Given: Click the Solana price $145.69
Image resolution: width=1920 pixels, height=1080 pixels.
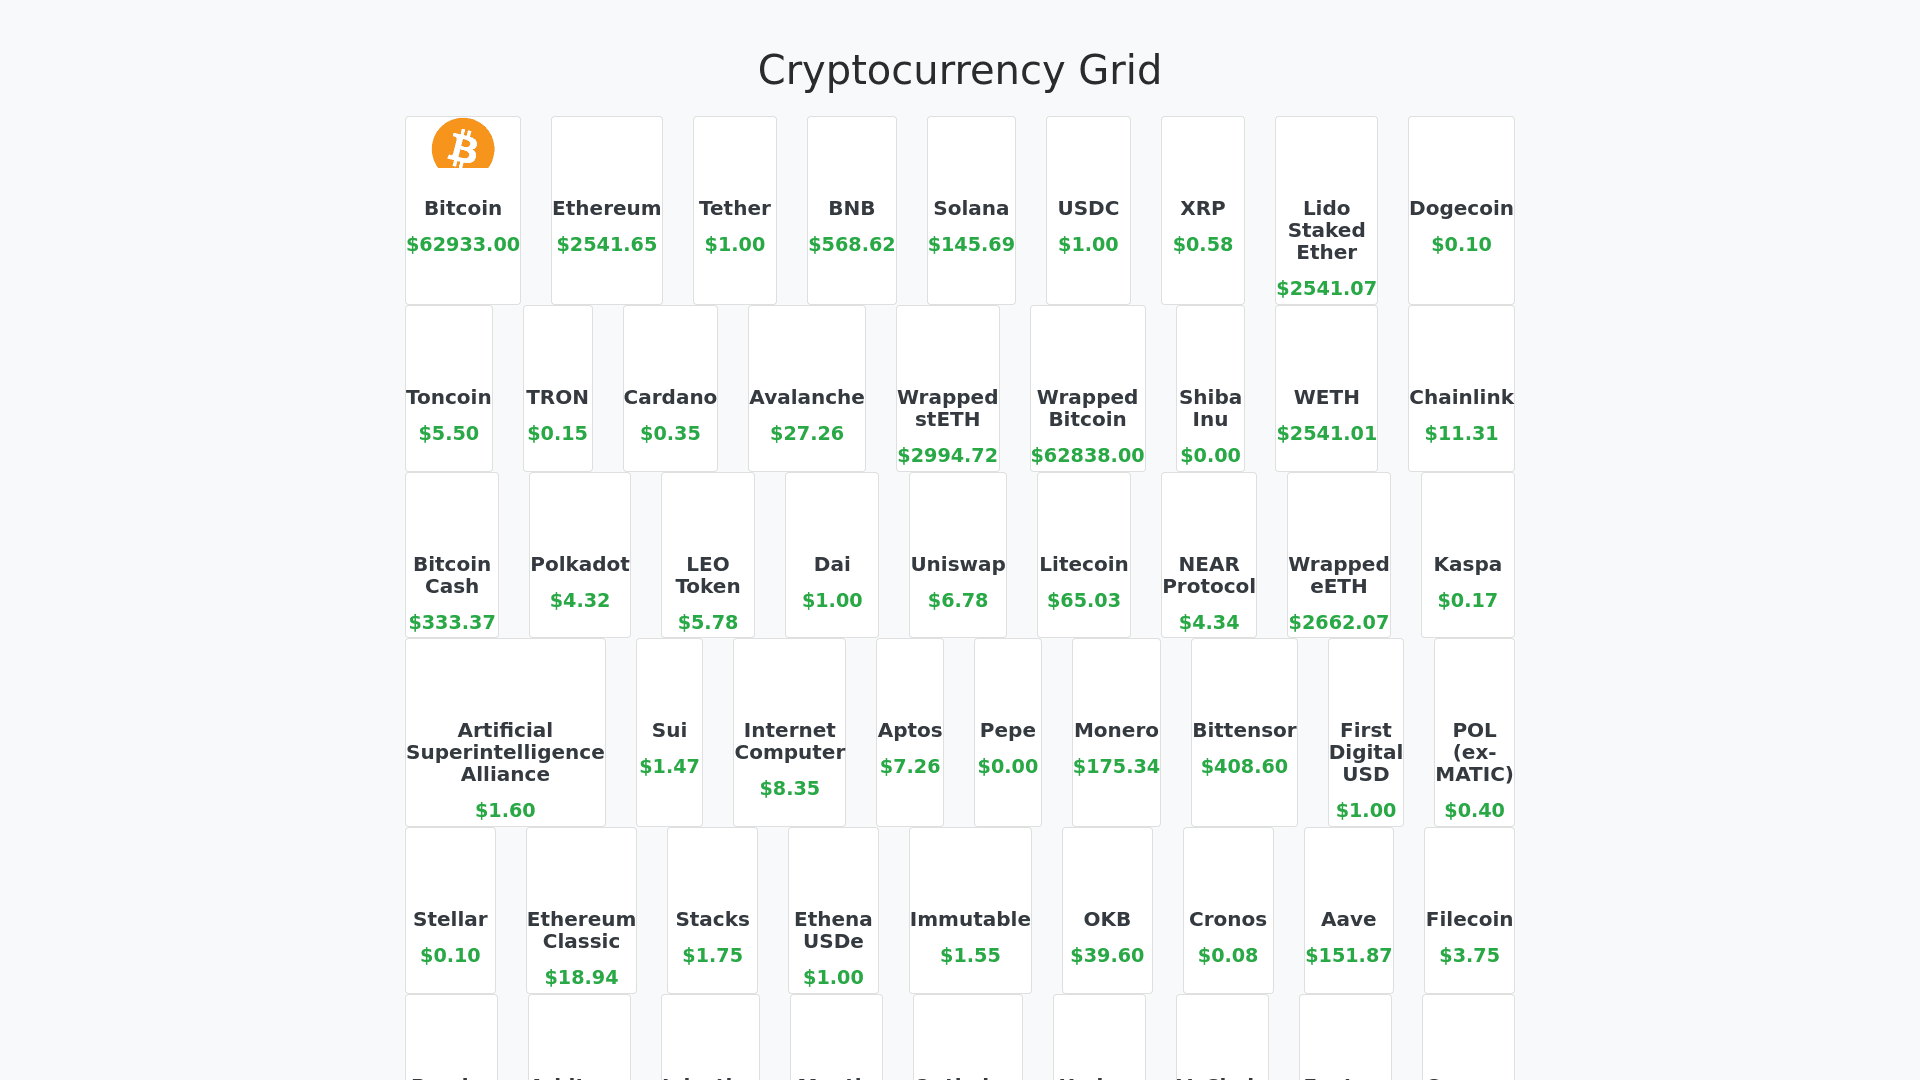Looking at the screenshot, I should (970, 244).
